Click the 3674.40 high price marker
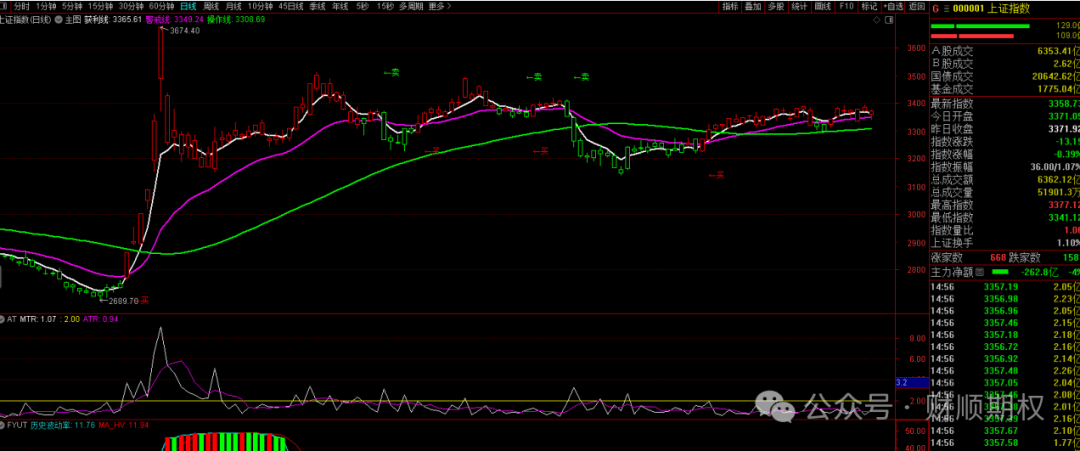The image size is (1080, 451). click(185, 31)
